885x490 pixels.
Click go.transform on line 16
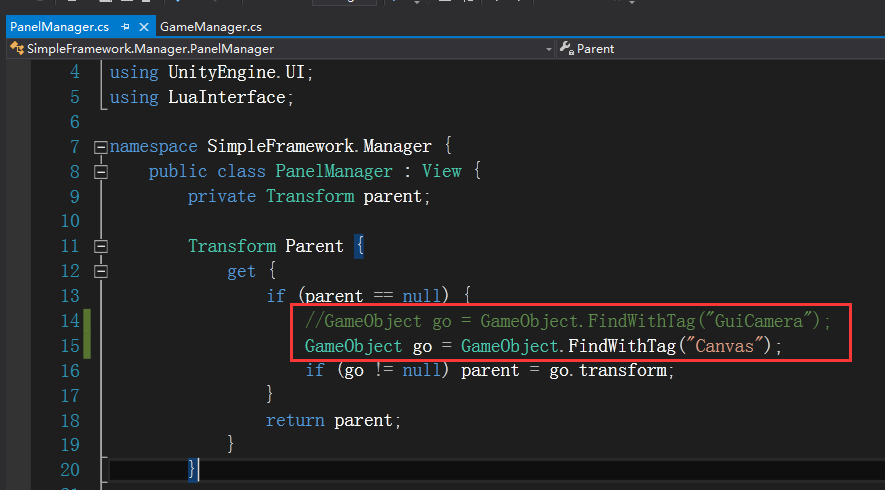click(608, 370)
